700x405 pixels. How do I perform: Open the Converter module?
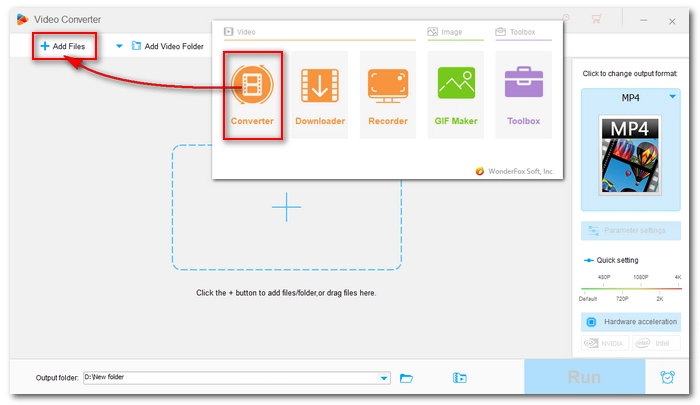[252, 95]
